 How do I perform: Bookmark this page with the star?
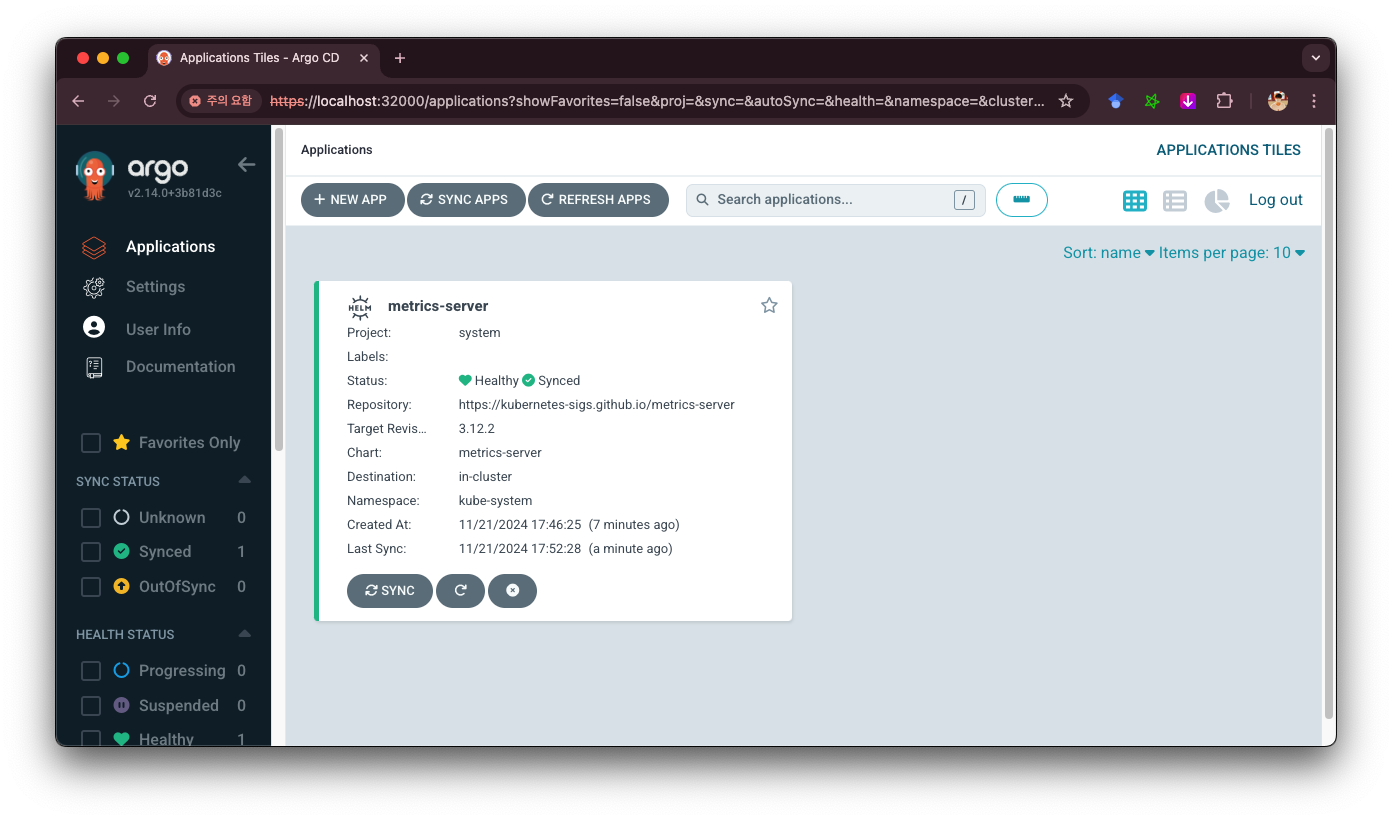(x=1066, y=101)
